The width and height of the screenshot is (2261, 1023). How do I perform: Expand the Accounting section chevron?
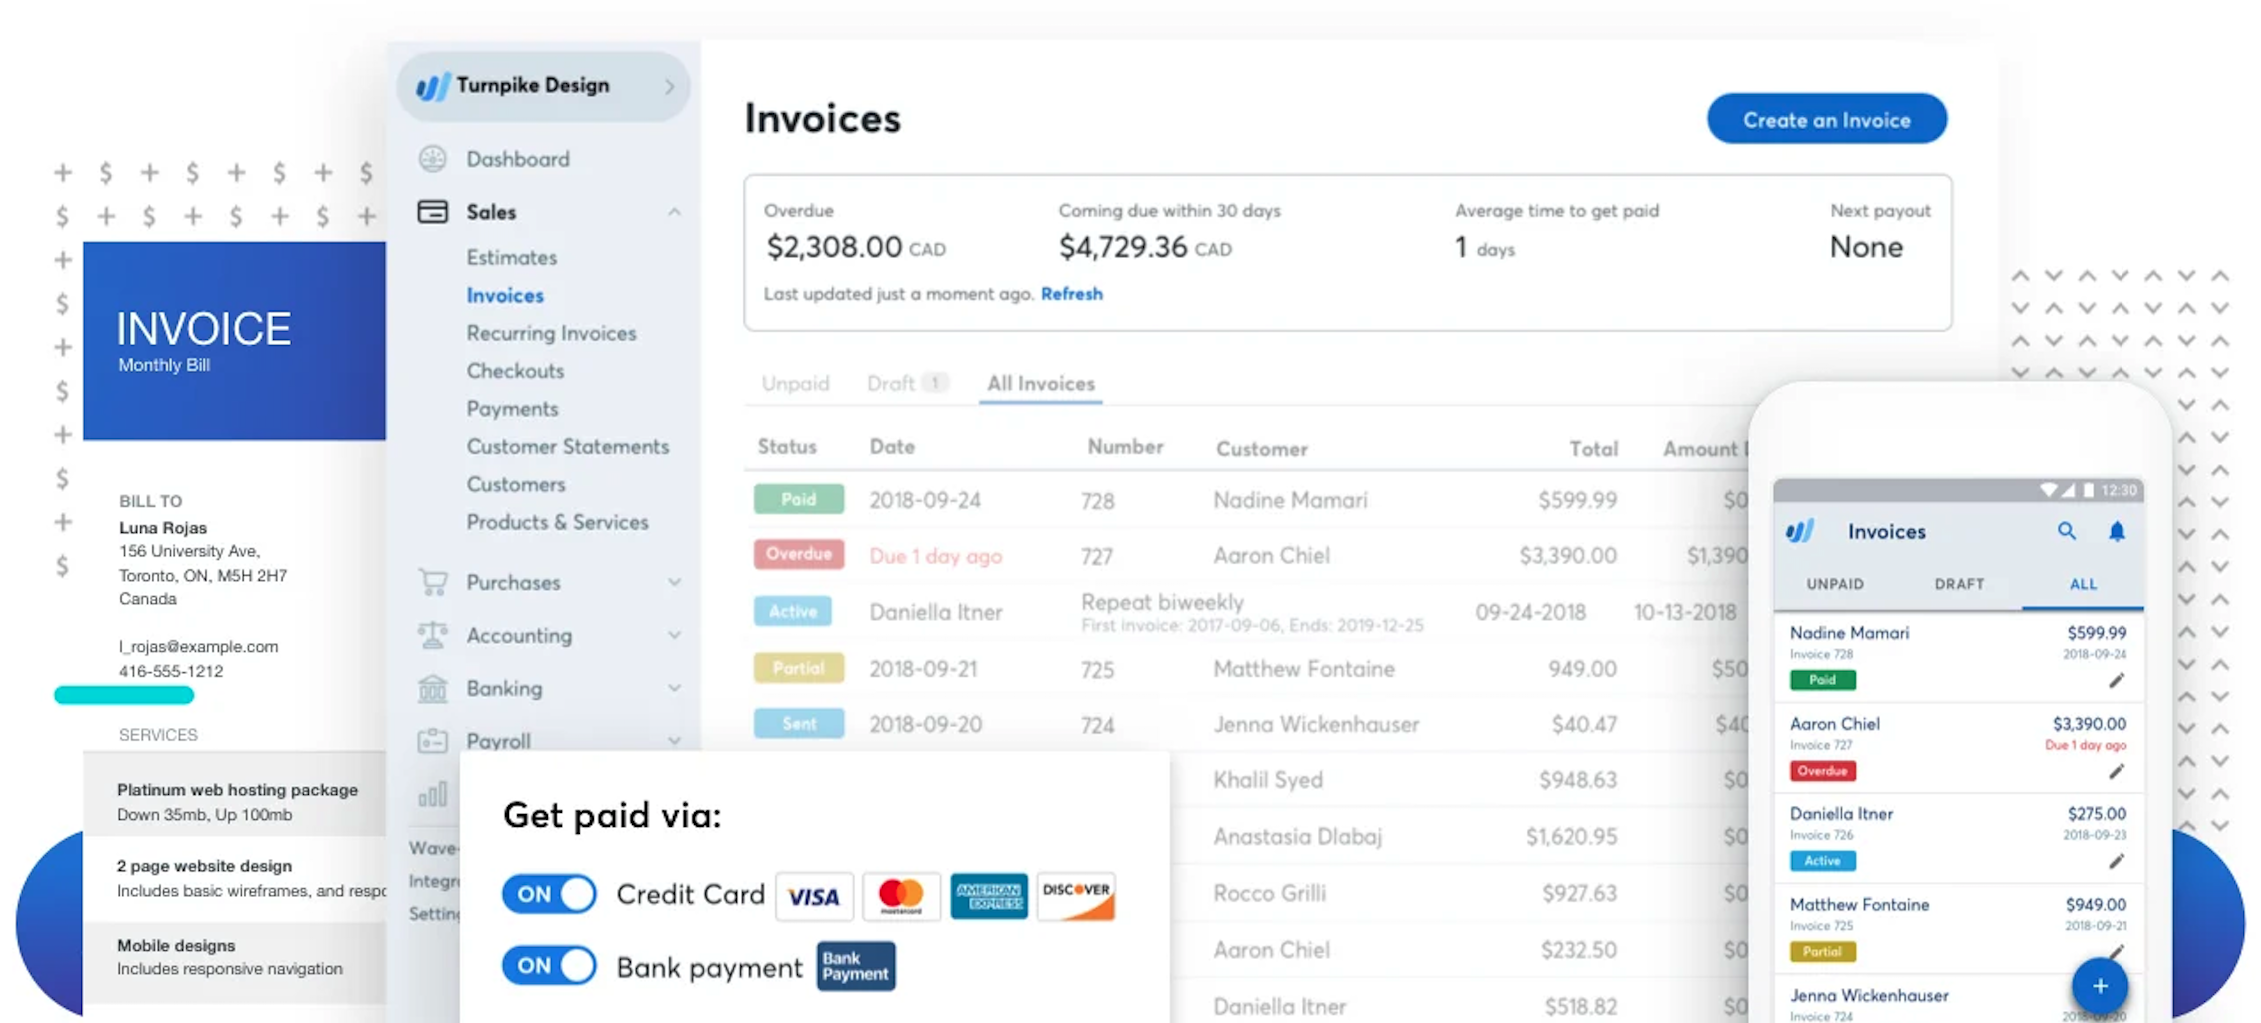(x=674, y=635)
